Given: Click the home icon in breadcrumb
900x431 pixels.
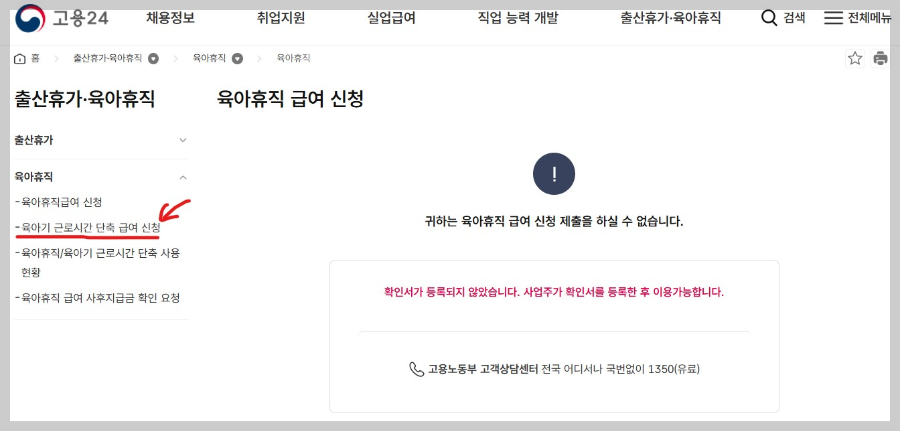Looking at the screenshot, I should coord(20,59).
